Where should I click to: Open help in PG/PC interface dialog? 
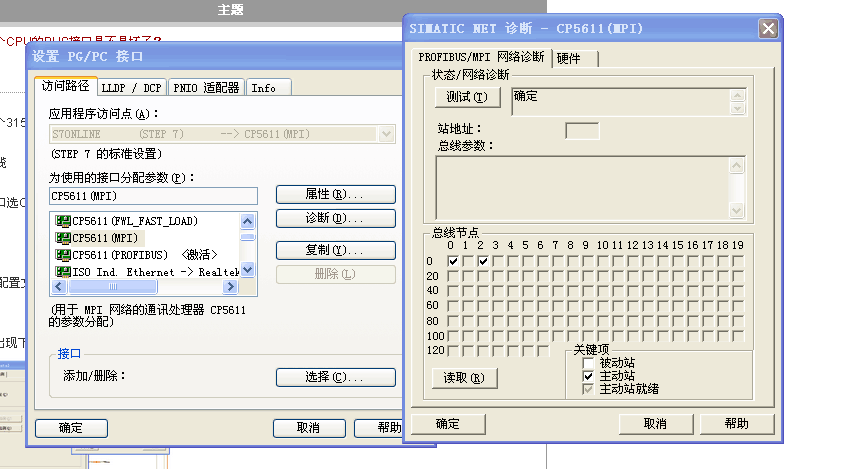(379, 428)
